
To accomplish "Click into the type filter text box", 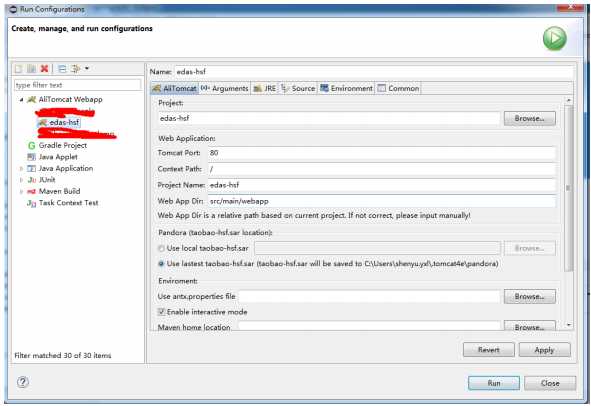I will [78, 85].
